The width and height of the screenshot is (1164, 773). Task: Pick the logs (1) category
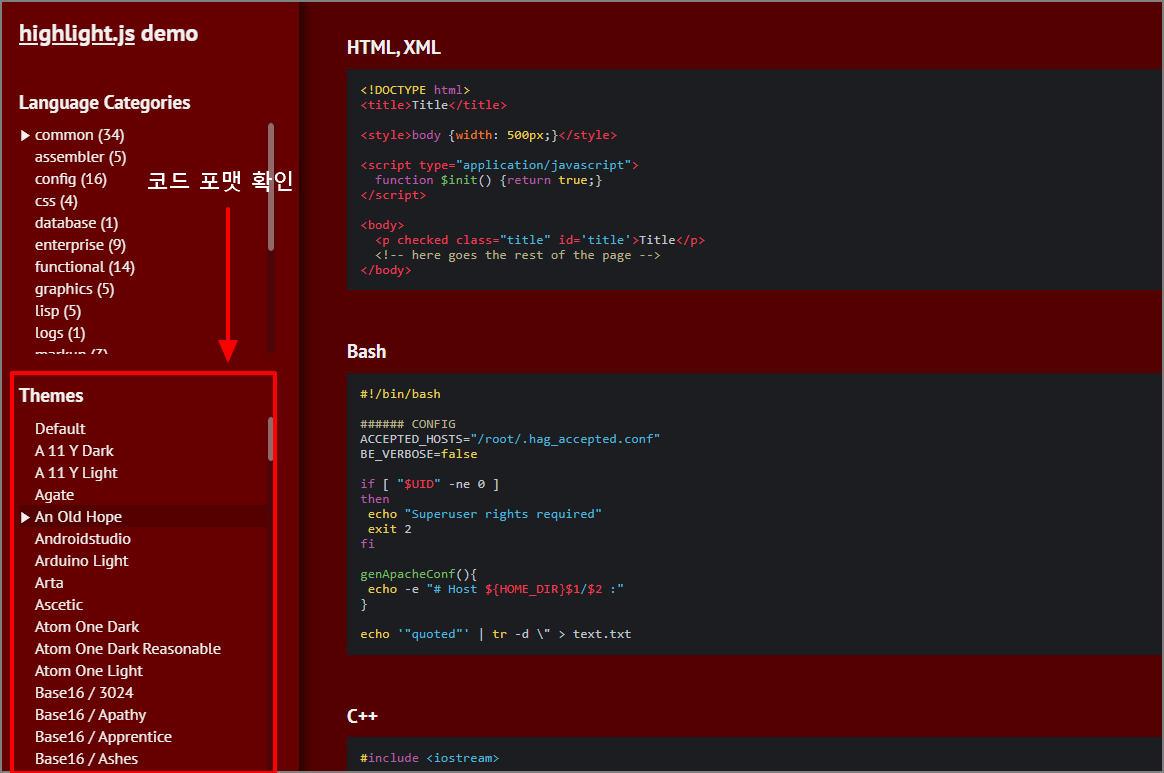pyautogui.click(x=60, y=333)
